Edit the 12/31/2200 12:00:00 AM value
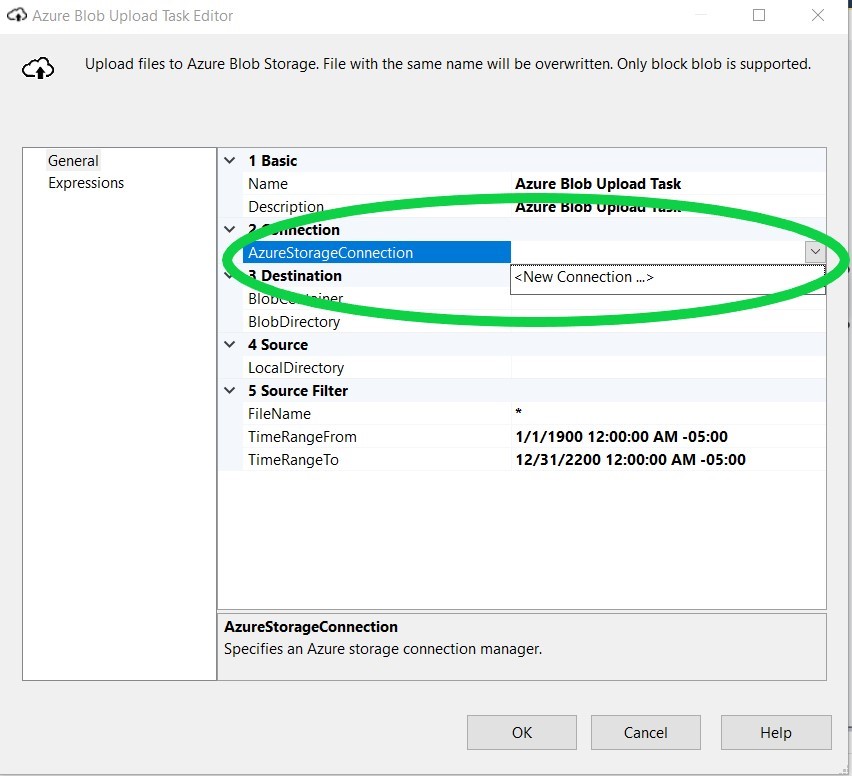This screenshot has width=852, height=776. point(668,460)
